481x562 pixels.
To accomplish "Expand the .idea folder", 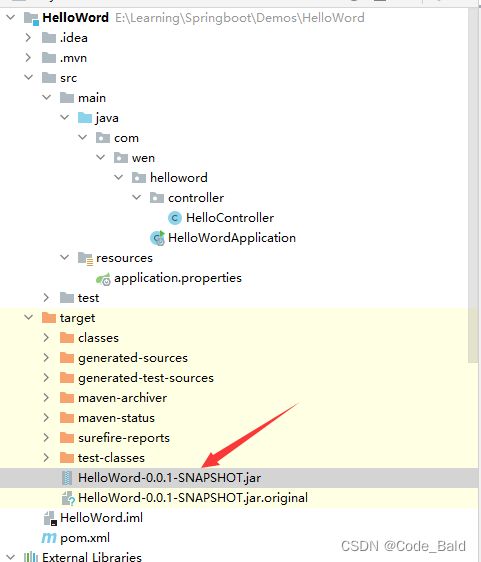I will point(28,37).
